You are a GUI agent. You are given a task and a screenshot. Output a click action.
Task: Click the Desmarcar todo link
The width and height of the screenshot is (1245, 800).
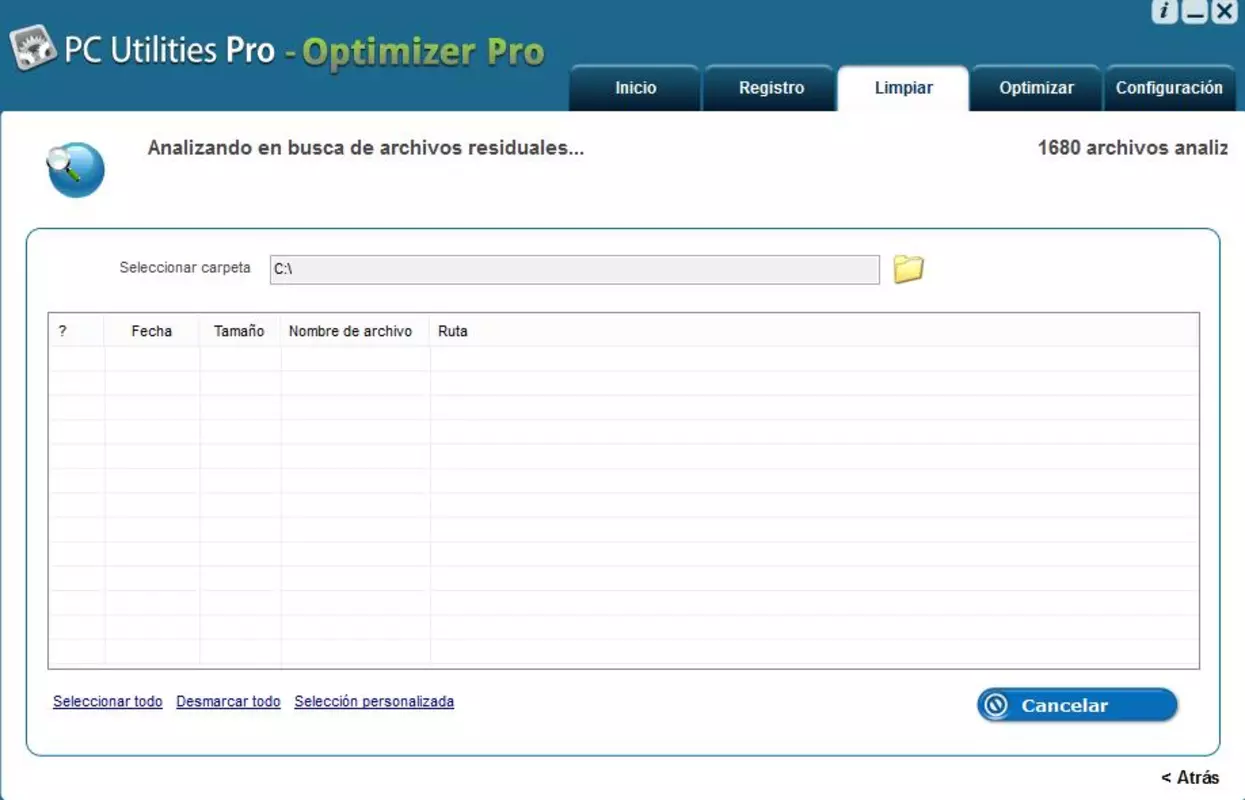pyautogui.click(x=228, y=702)
